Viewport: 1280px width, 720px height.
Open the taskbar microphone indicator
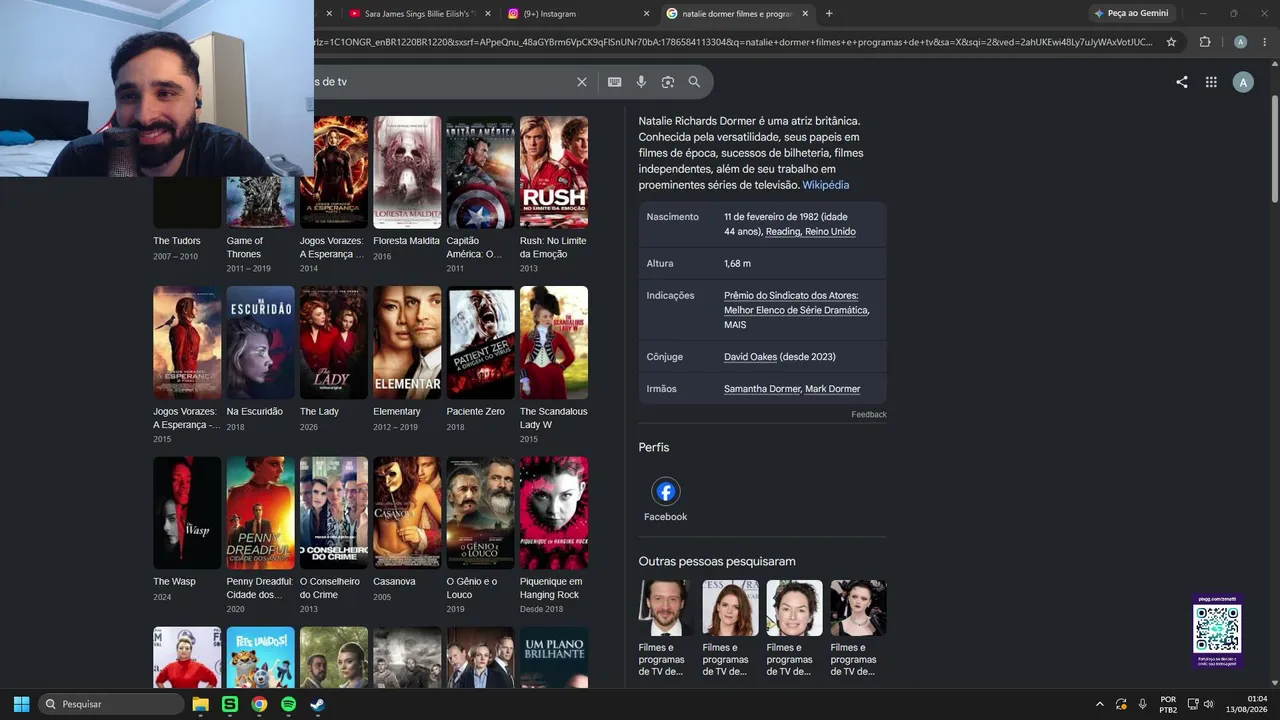pyautogui.click(x=1142, y=704)
